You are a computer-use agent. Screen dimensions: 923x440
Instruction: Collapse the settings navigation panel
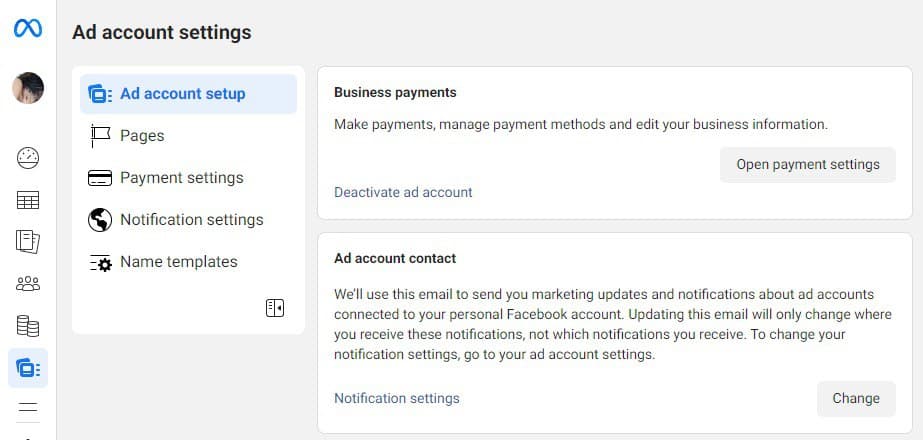pyautogui.click(x=275, y=308)
